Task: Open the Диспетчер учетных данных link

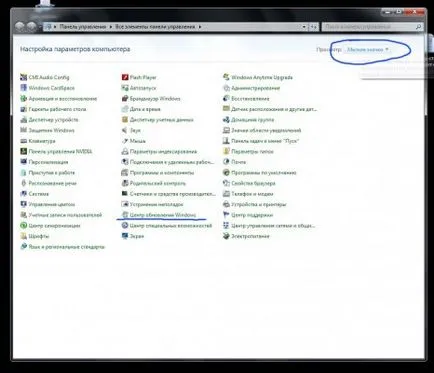Action: pos(162,120)
